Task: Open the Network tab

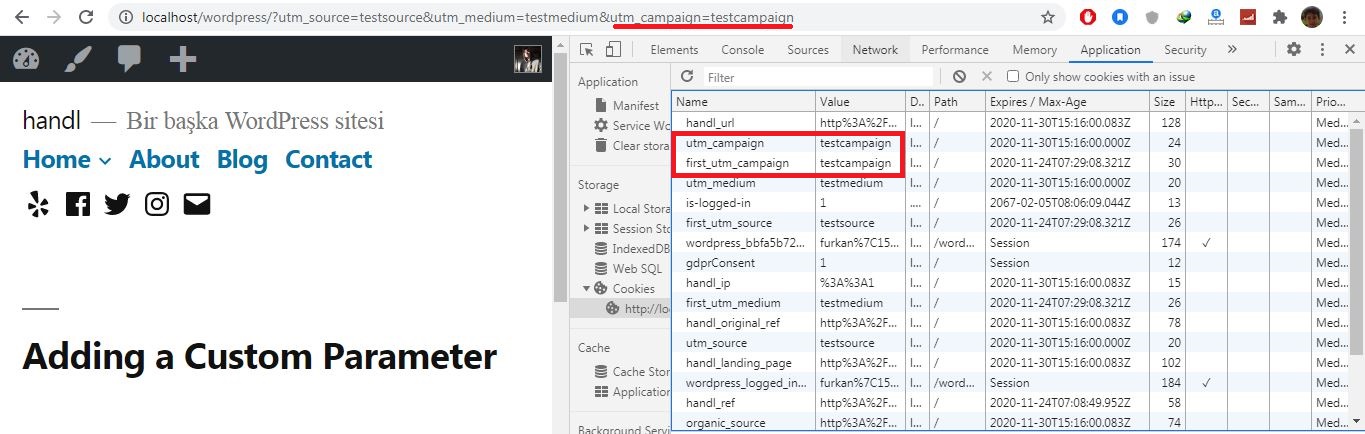Action: tap(874, 50)
